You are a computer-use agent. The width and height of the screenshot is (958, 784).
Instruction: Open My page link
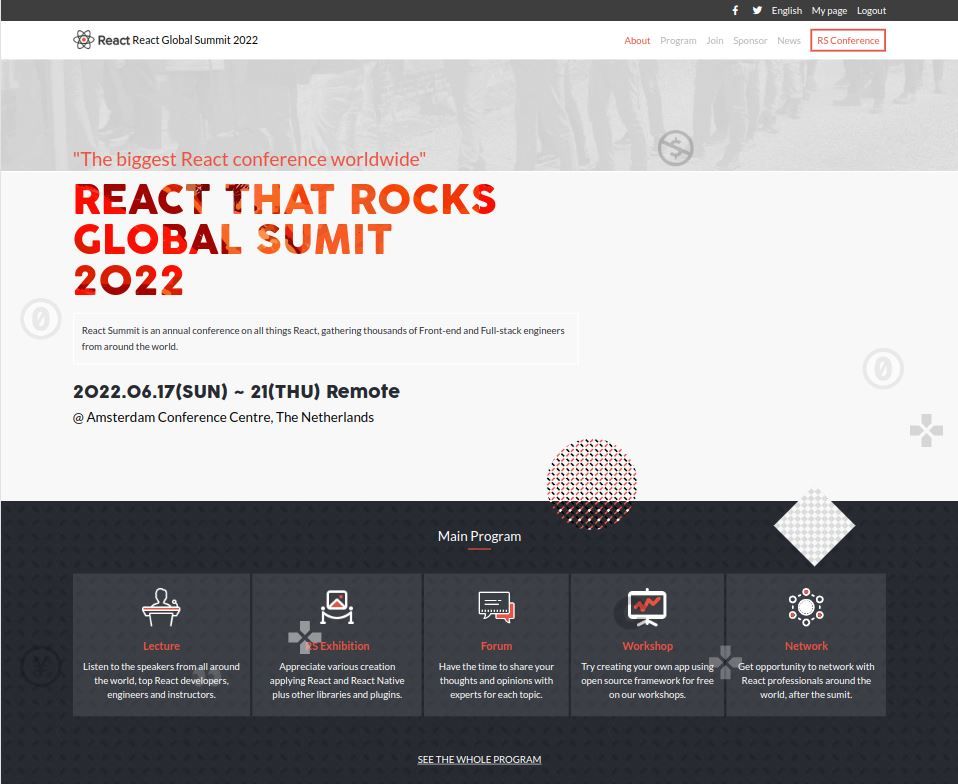coord(829,10)
